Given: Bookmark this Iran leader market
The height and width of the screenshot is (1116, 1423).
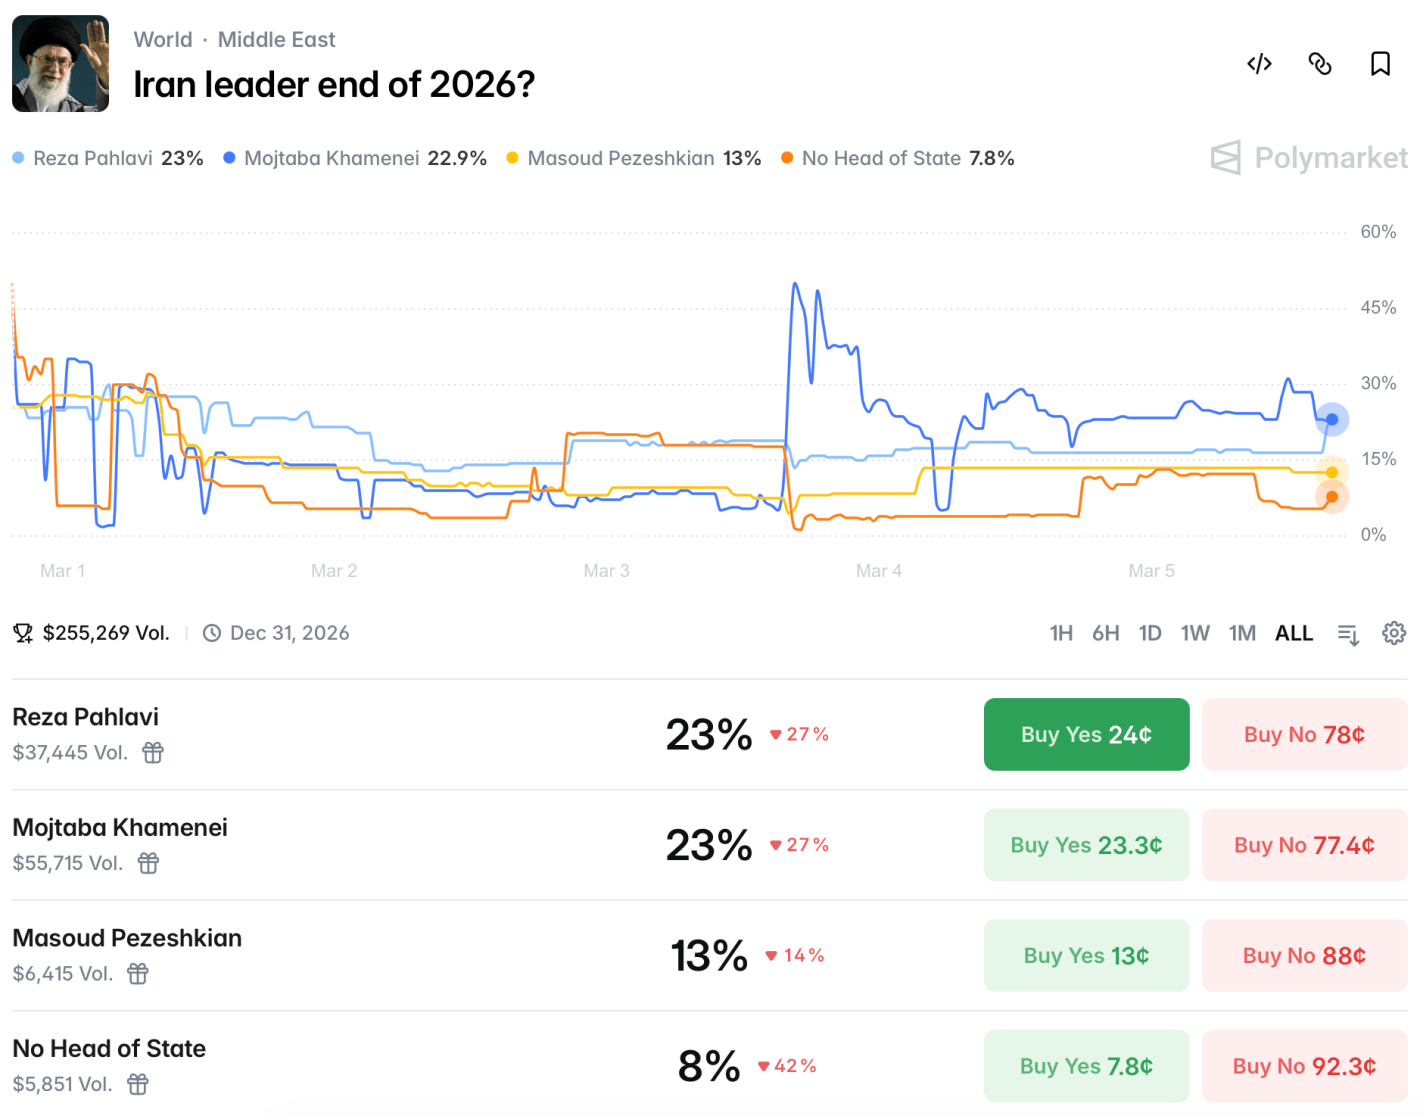Looking at the screenshot, I should point(1380,64).
